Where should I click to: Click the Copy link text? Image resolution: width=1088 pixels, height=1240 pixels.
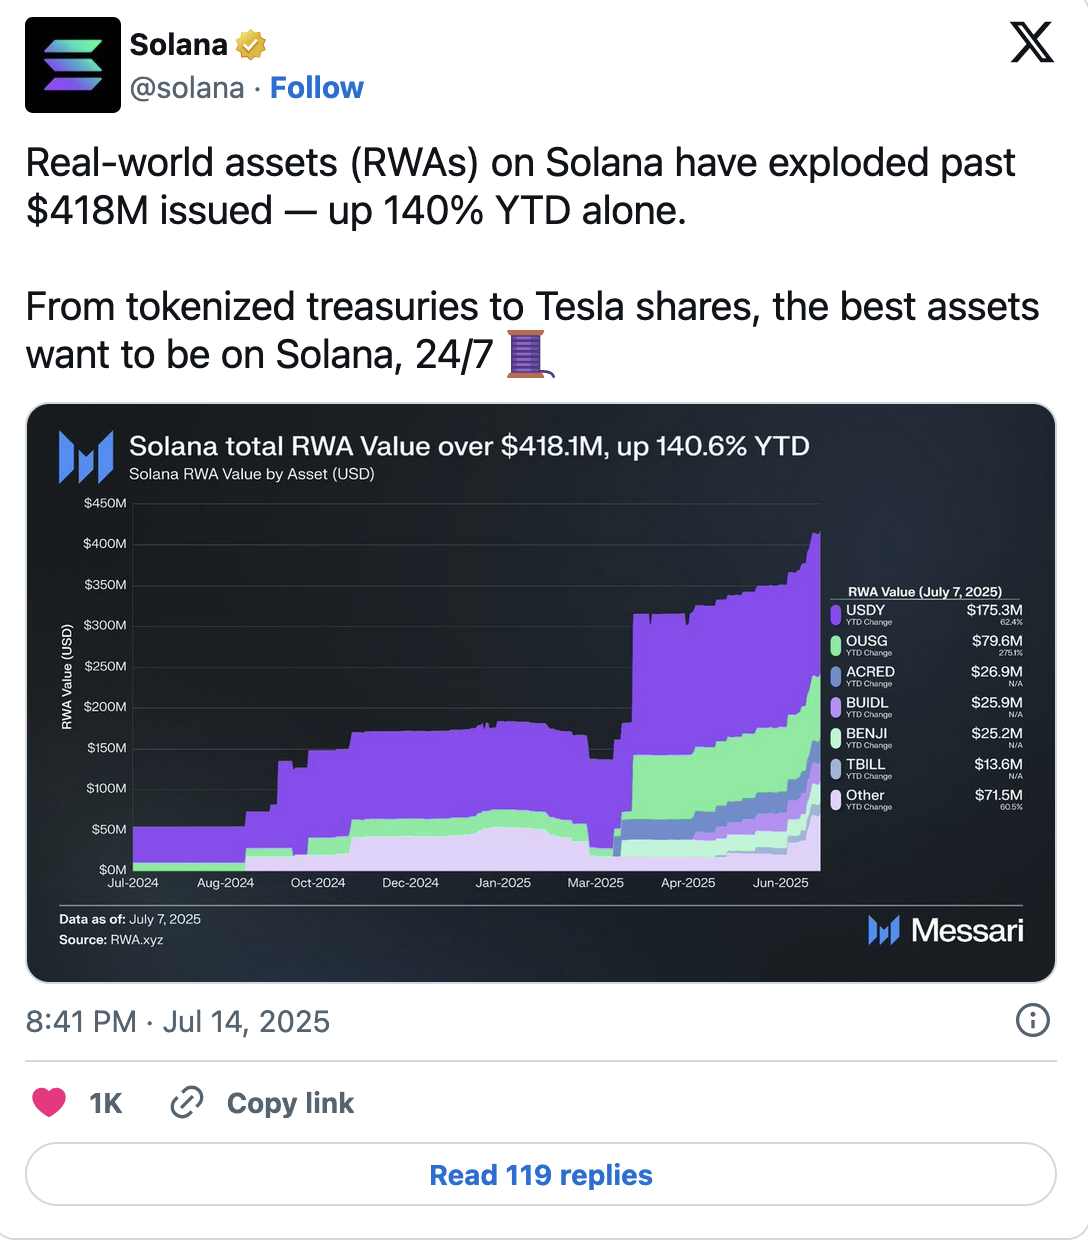pos(290,1103)
